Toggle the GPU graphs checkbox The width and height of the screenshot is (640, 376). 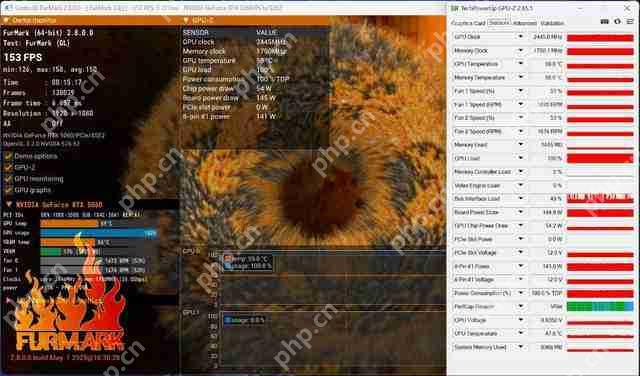(x=8, y=190)
